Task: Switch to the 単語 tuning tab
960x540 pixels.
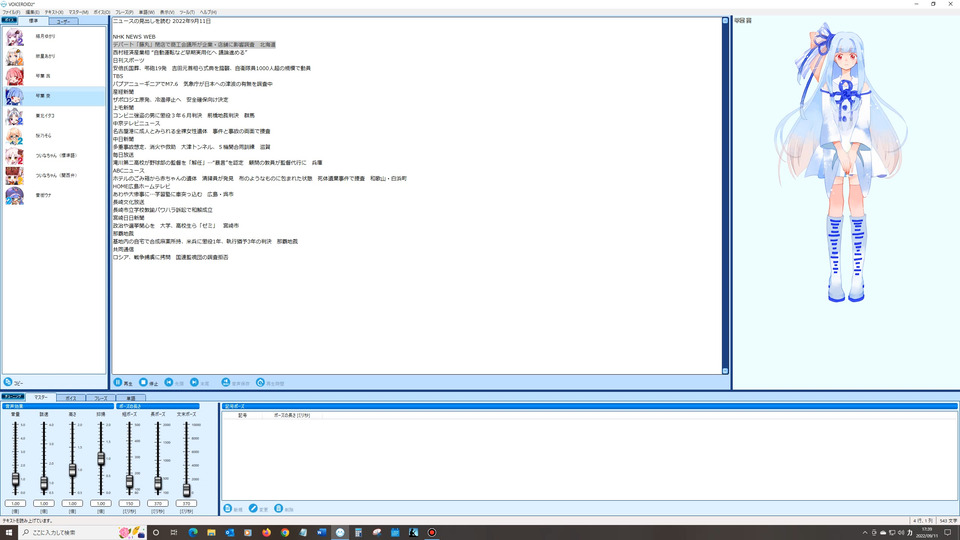Action: click(130, 398)
